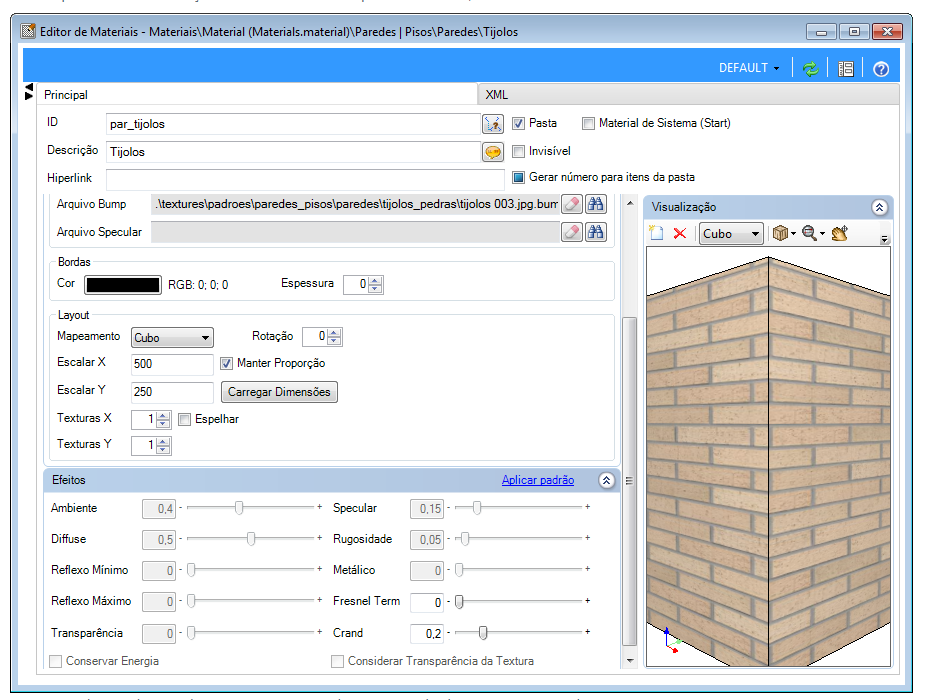Open the 3D box icon dropdown arrow

[x=793, y=234]
